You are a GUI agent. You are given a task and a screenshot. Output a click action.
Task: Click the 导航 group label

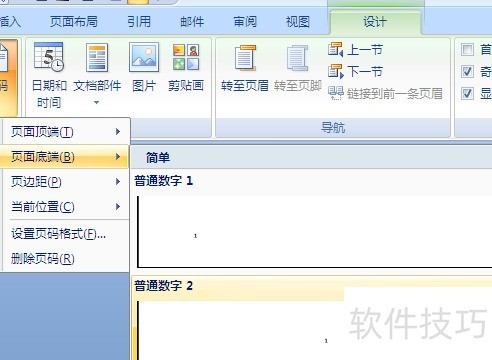(x=333, y=128)
